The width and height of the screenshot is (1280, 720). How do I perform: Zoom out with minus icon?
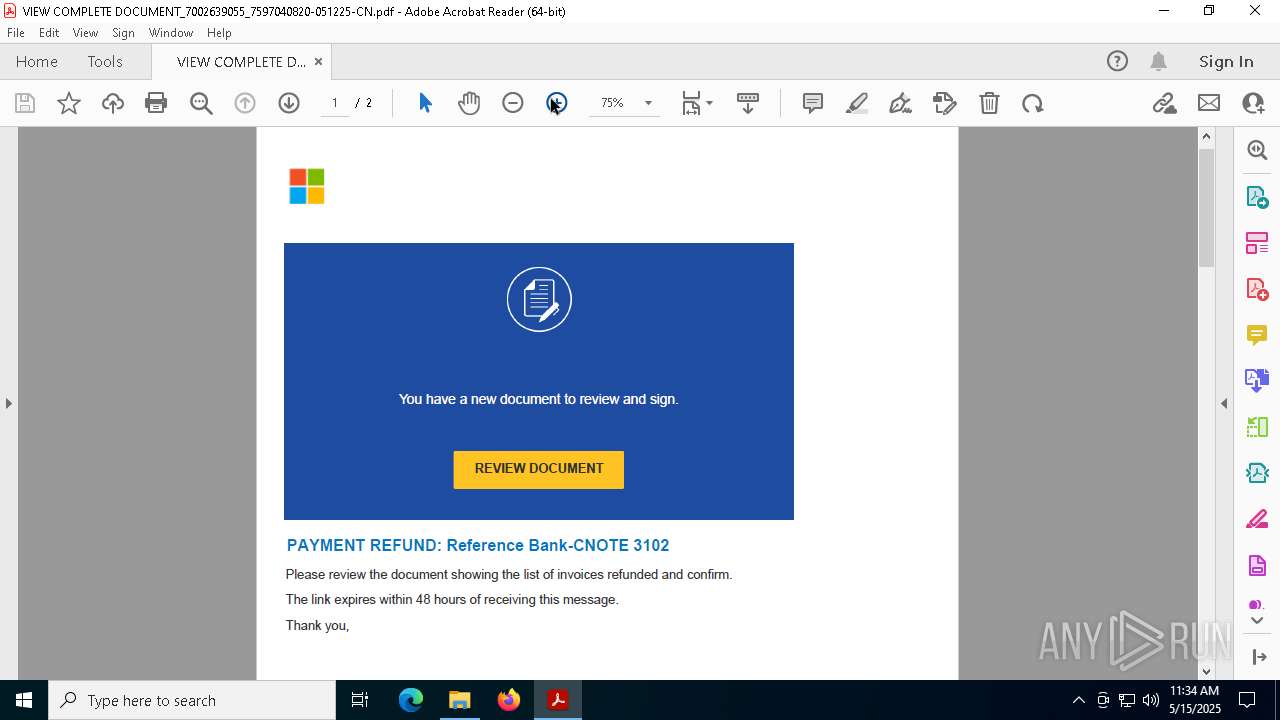(x=513, y=103)
